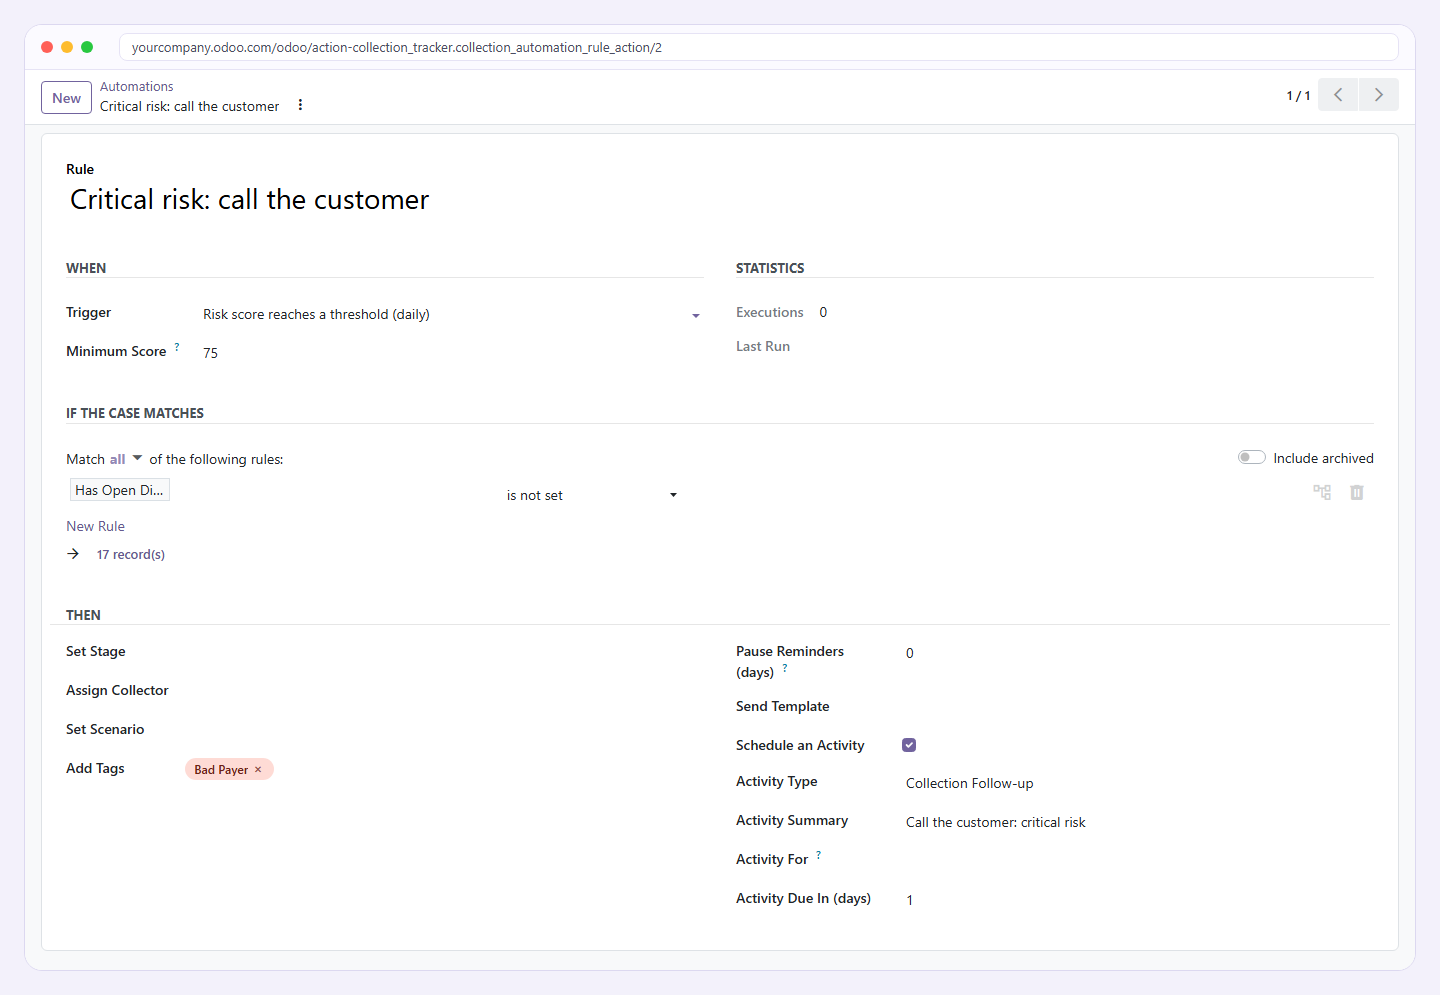Edit the Minimum Score value 75
Viewport: 1440px width, 995px height.
click(x=451, y=352)
